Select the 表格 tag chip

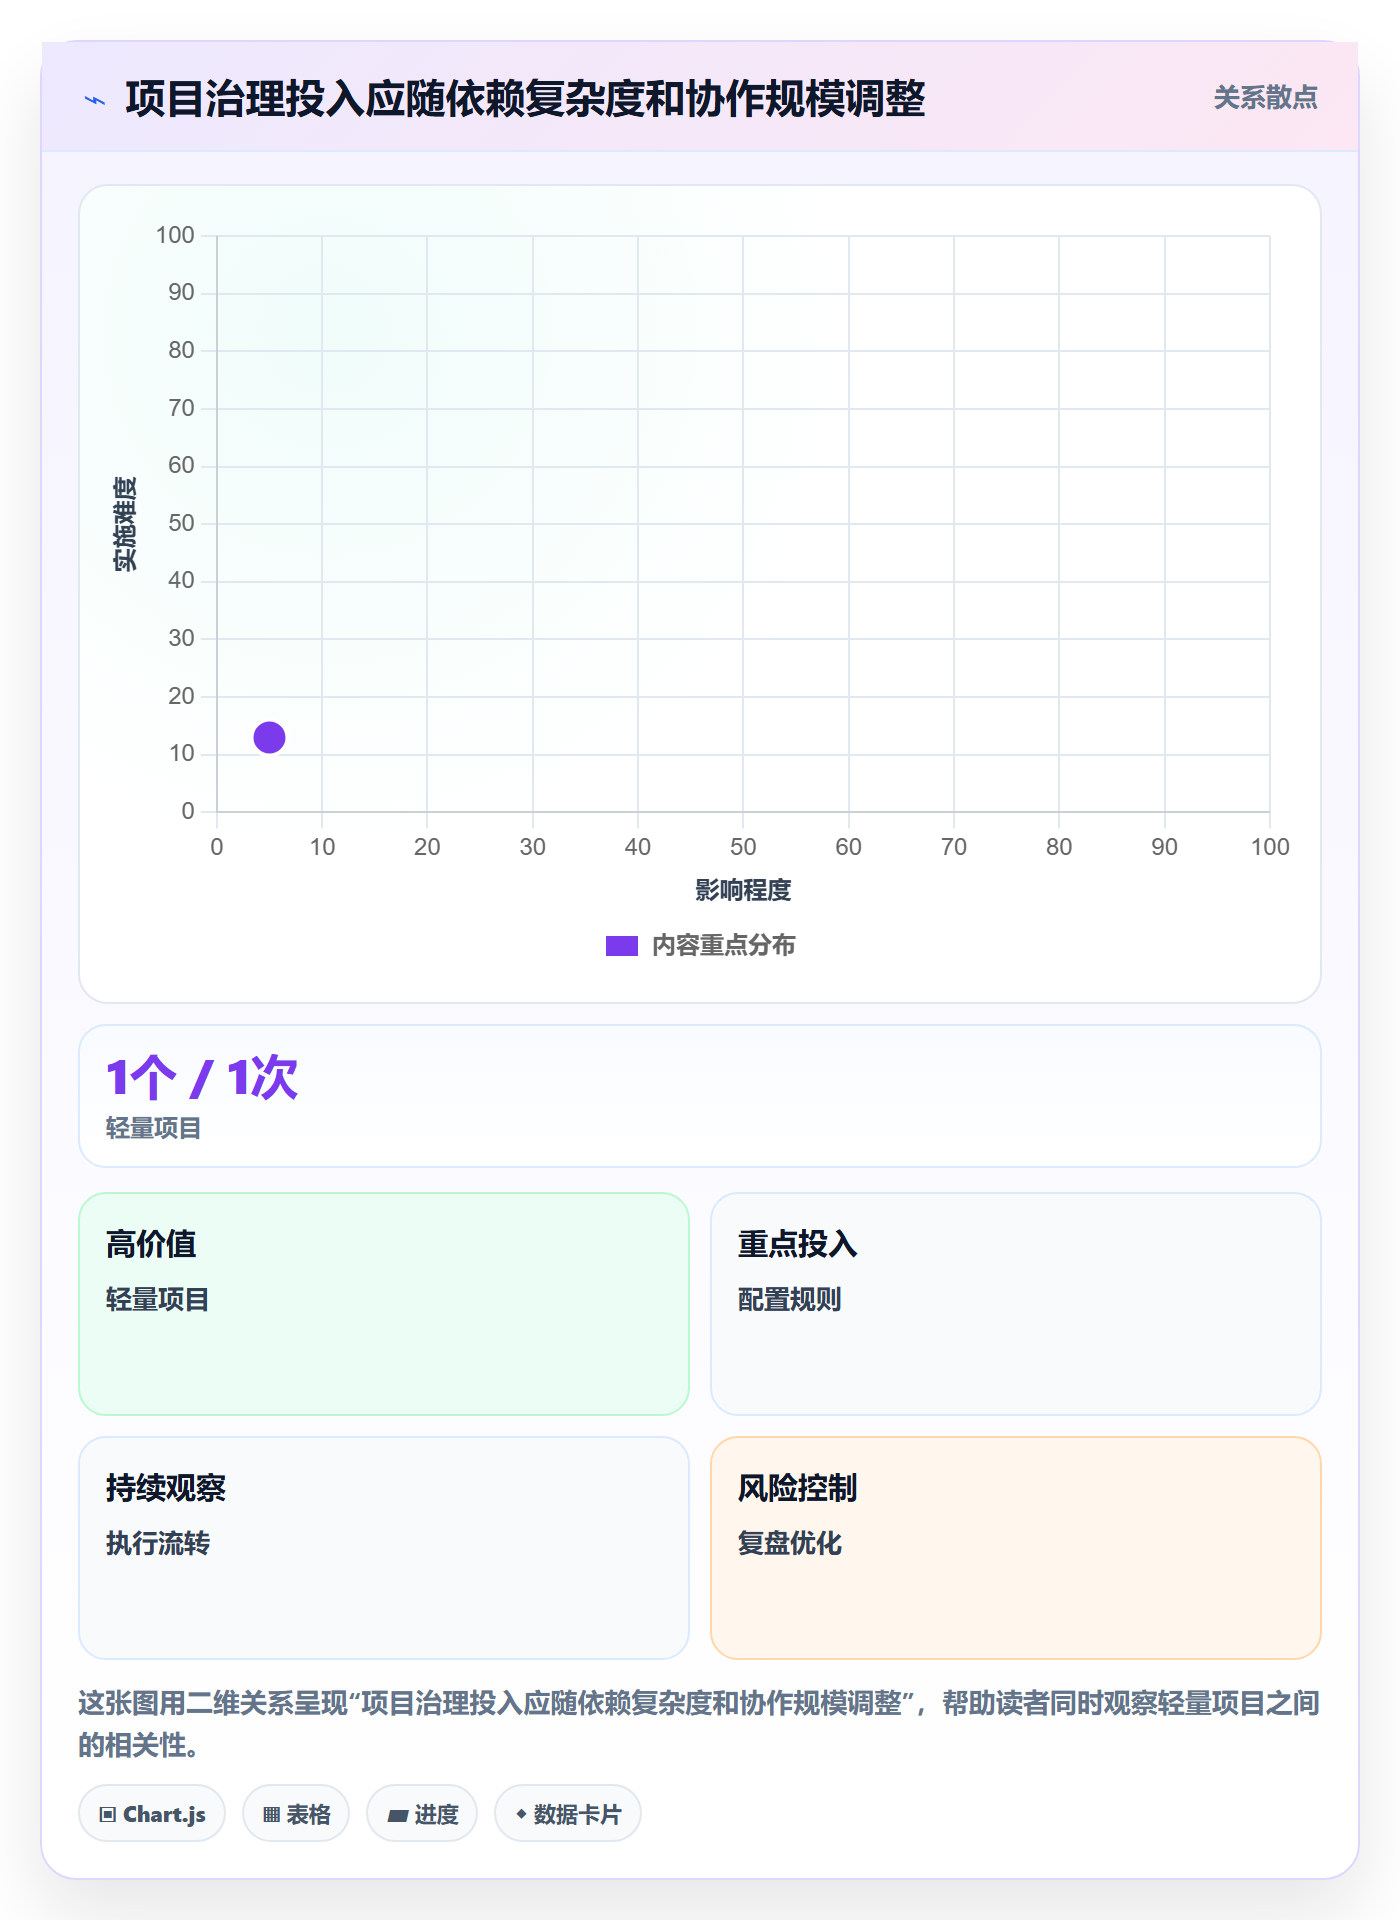point(296,1814)
